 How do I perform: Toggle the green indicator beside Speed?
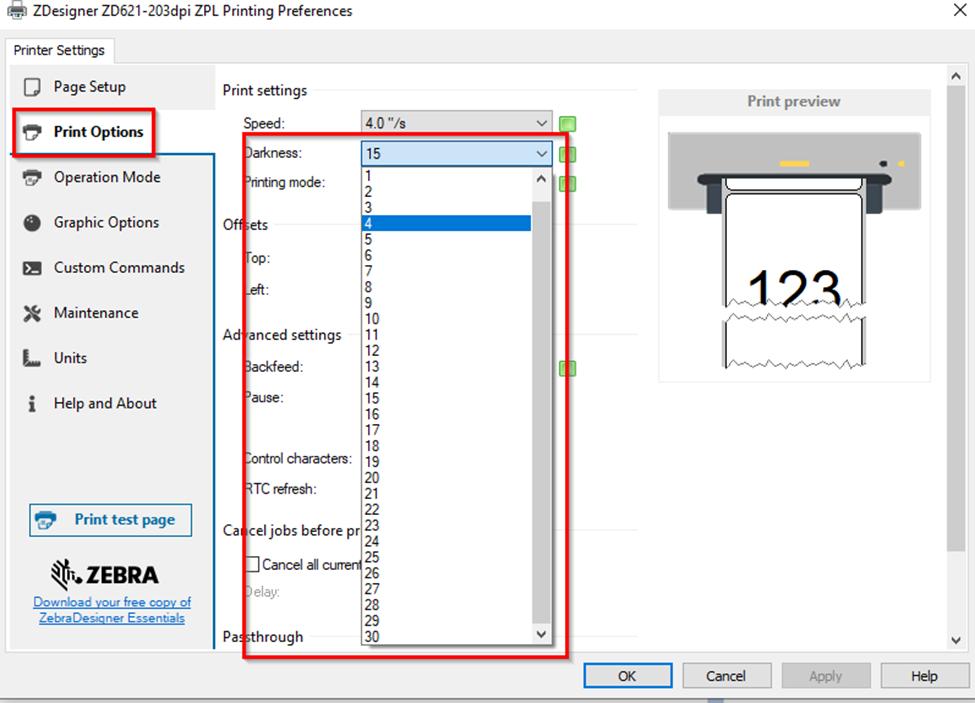click(567, 124)
